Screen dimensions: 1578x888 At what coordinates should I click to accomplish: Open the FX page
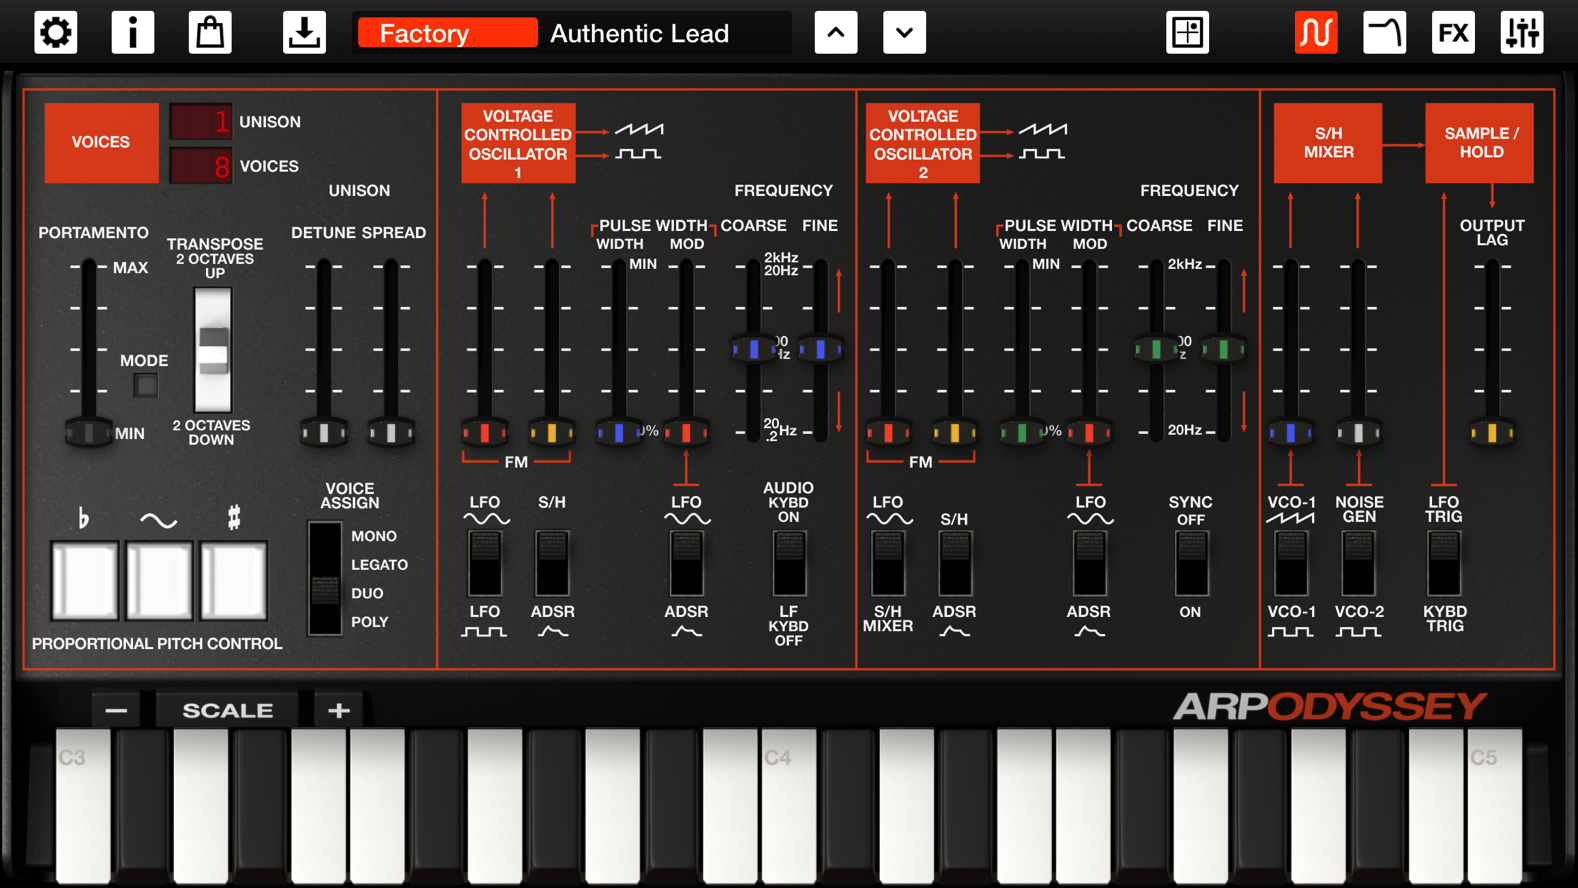click(x=1453, y=33)
